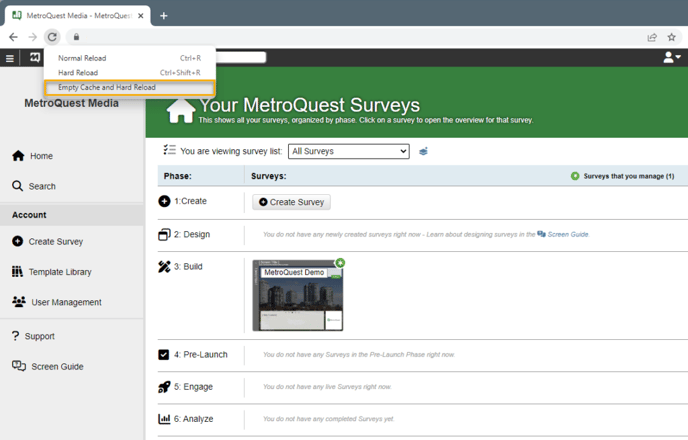Expand the All Surveys list dropdown
The width and height of the screenshot is (688, 440).
[x=348, y=151]
